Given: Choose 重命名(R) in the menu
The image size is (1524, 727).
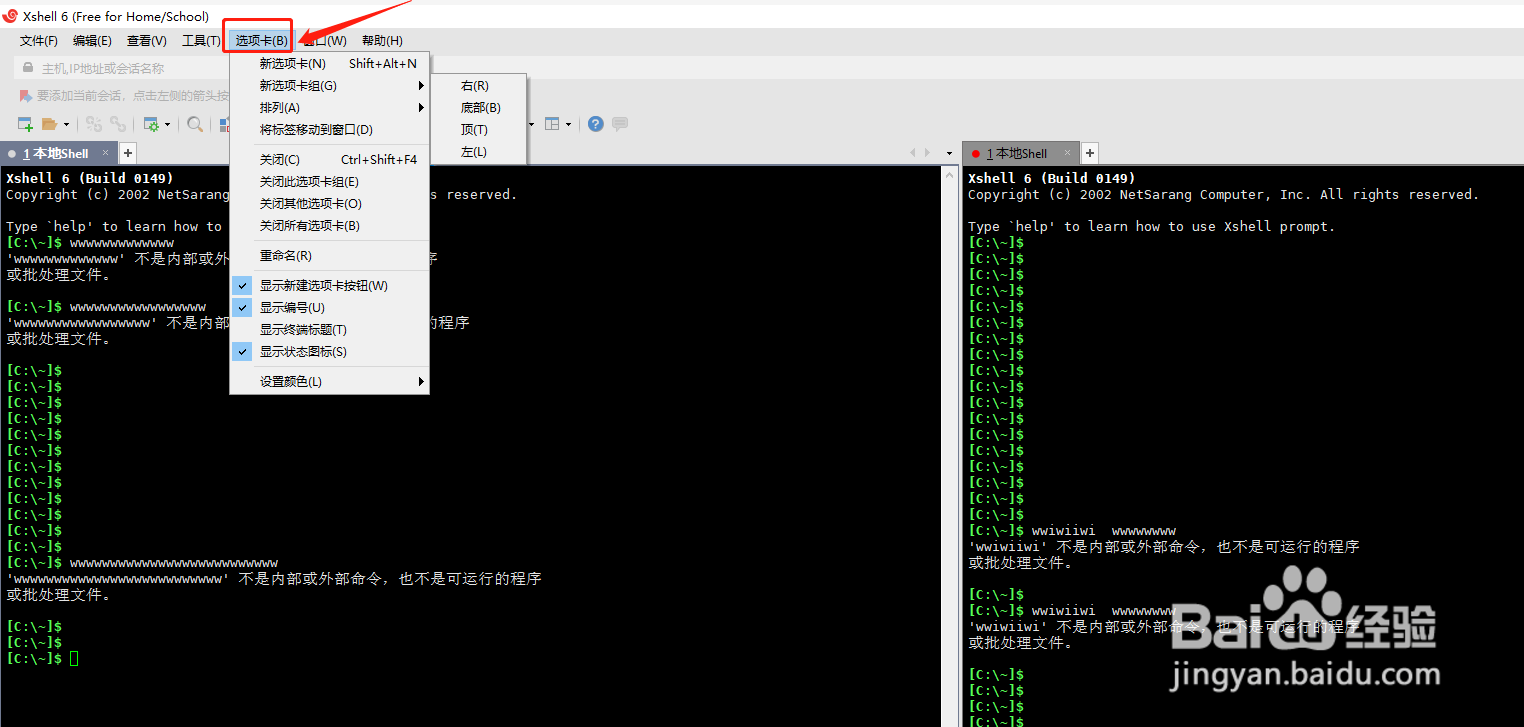Looking at the screenshot, I should pyautogui.click(x=330, y=255).
